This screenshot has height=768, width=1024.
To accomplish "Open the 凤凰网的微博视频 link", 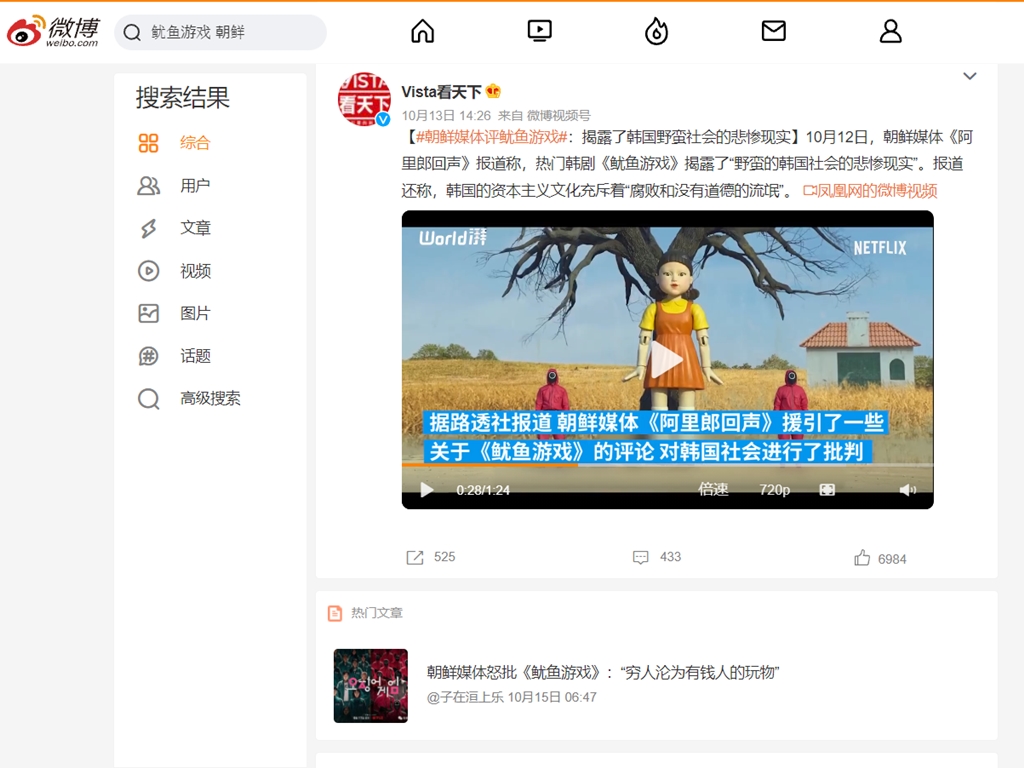I will tap(870, 191).
